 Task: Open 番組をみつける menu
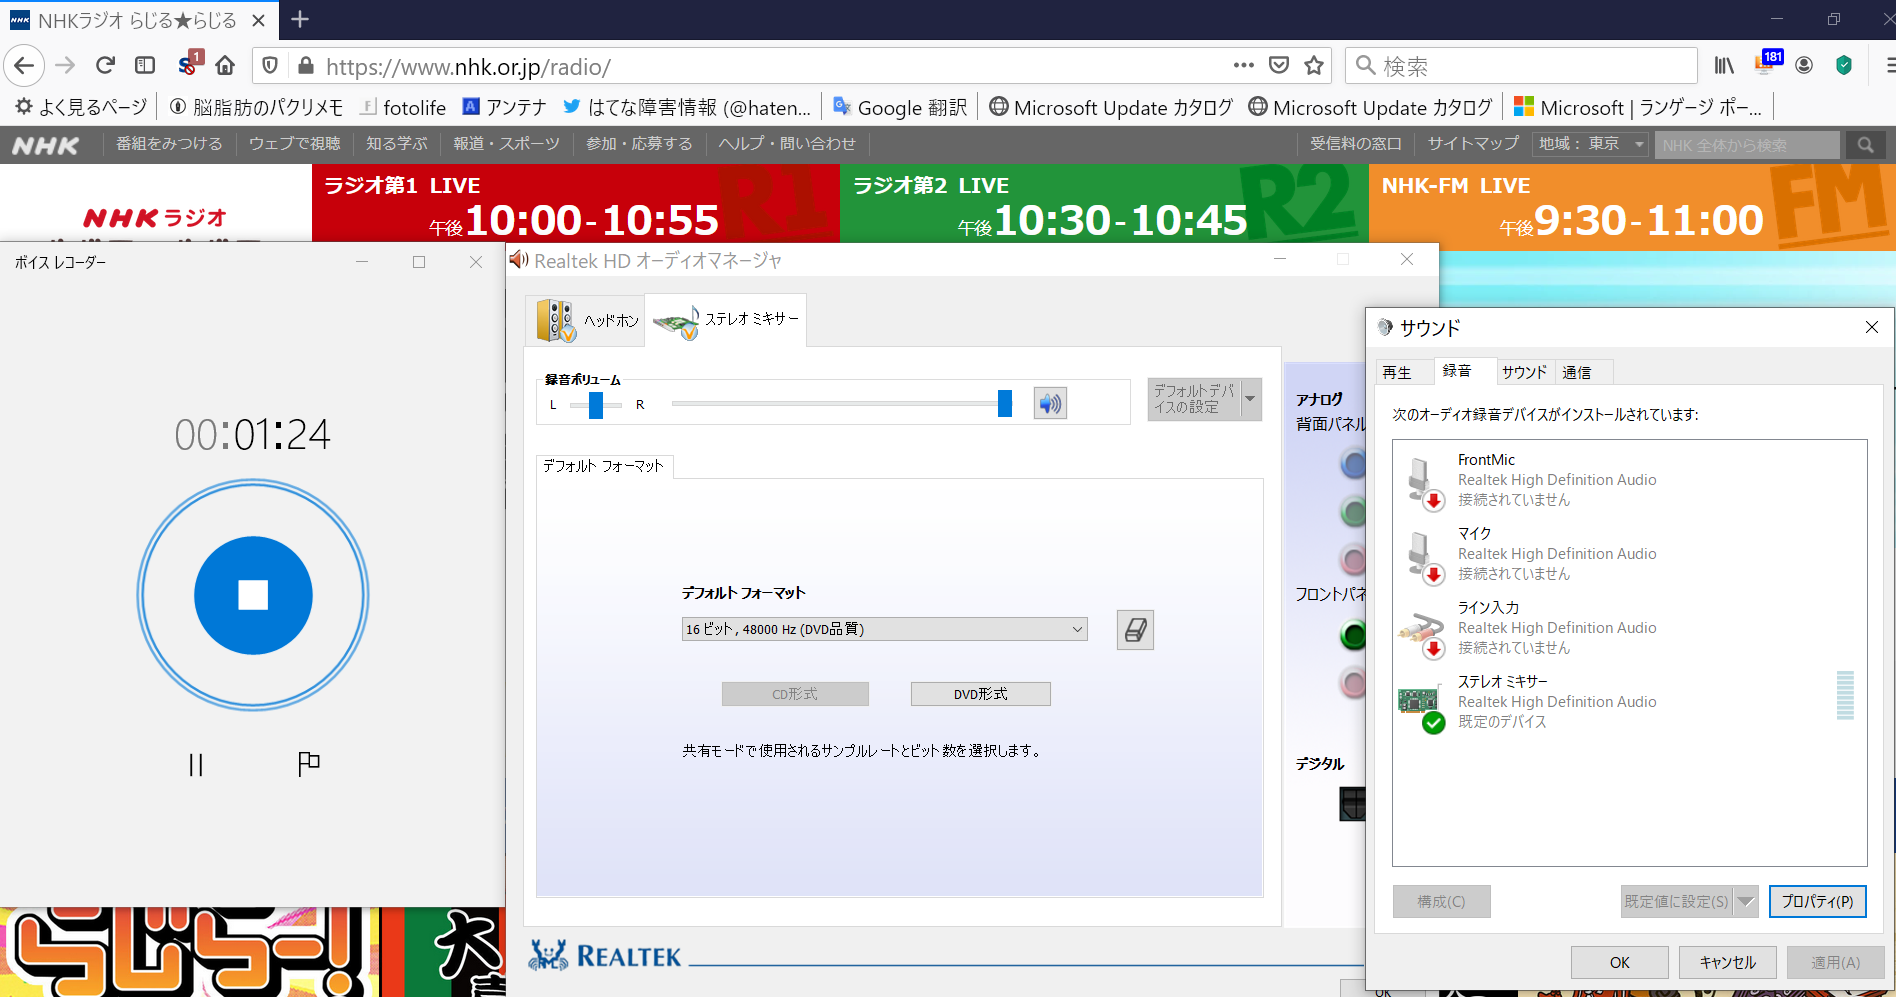click(x=169, y=144)
